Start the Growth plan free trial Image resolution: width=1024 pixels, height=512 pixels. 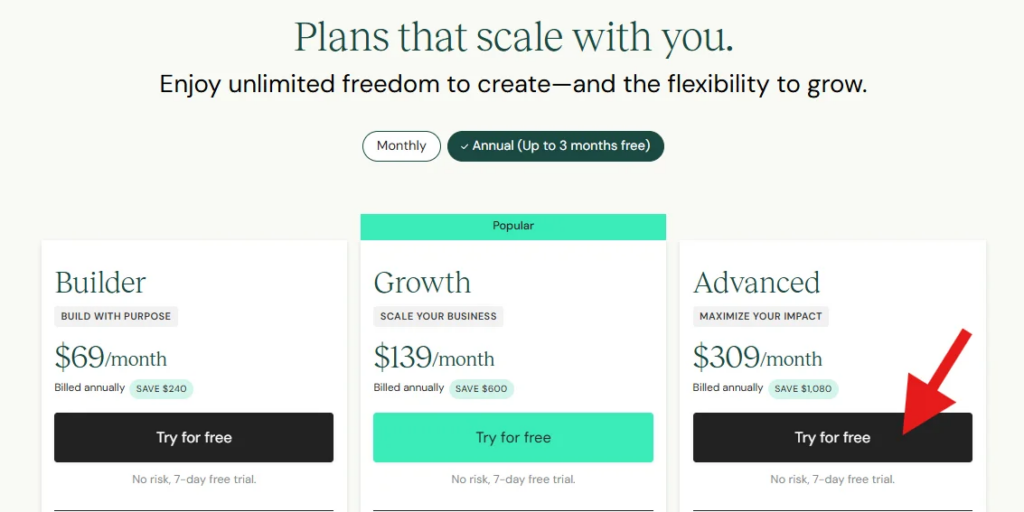[x=513, y=437]
